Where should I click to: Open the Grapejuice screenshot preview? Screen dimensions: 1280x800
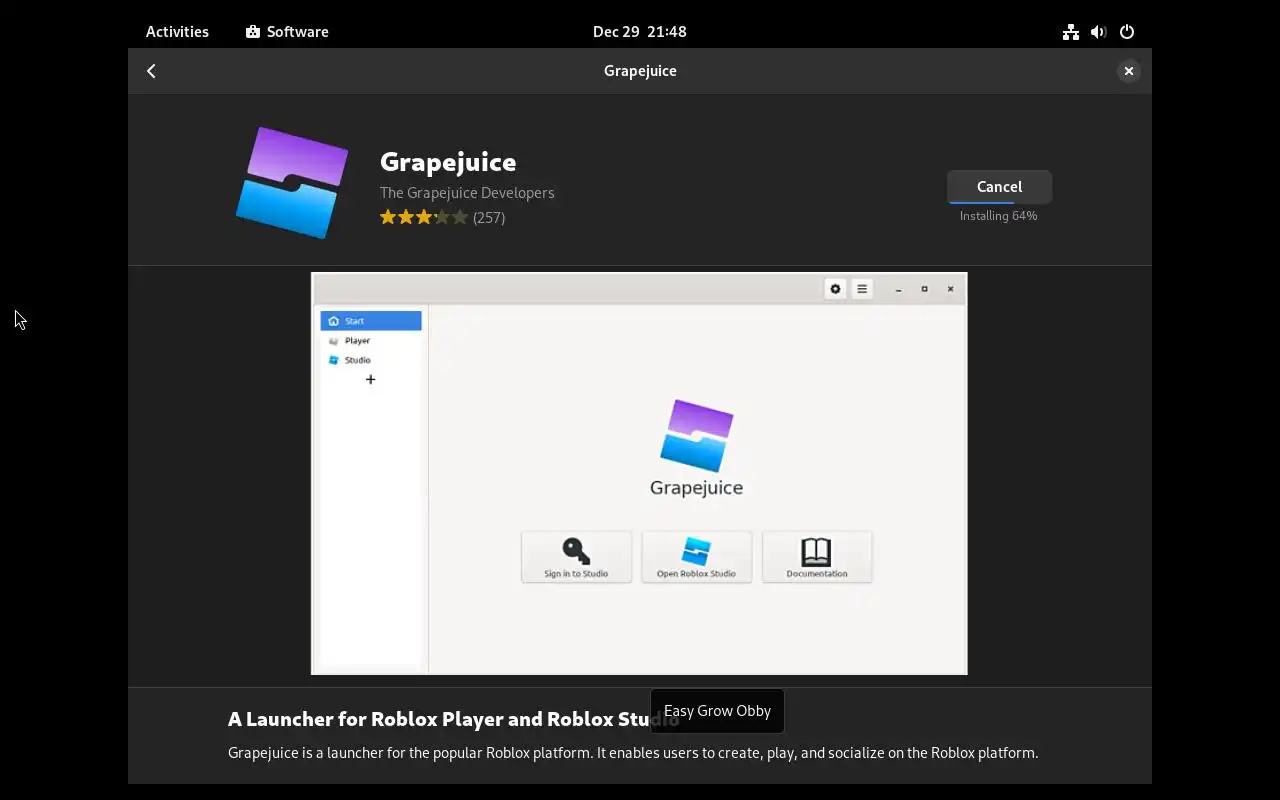(639, 474)
